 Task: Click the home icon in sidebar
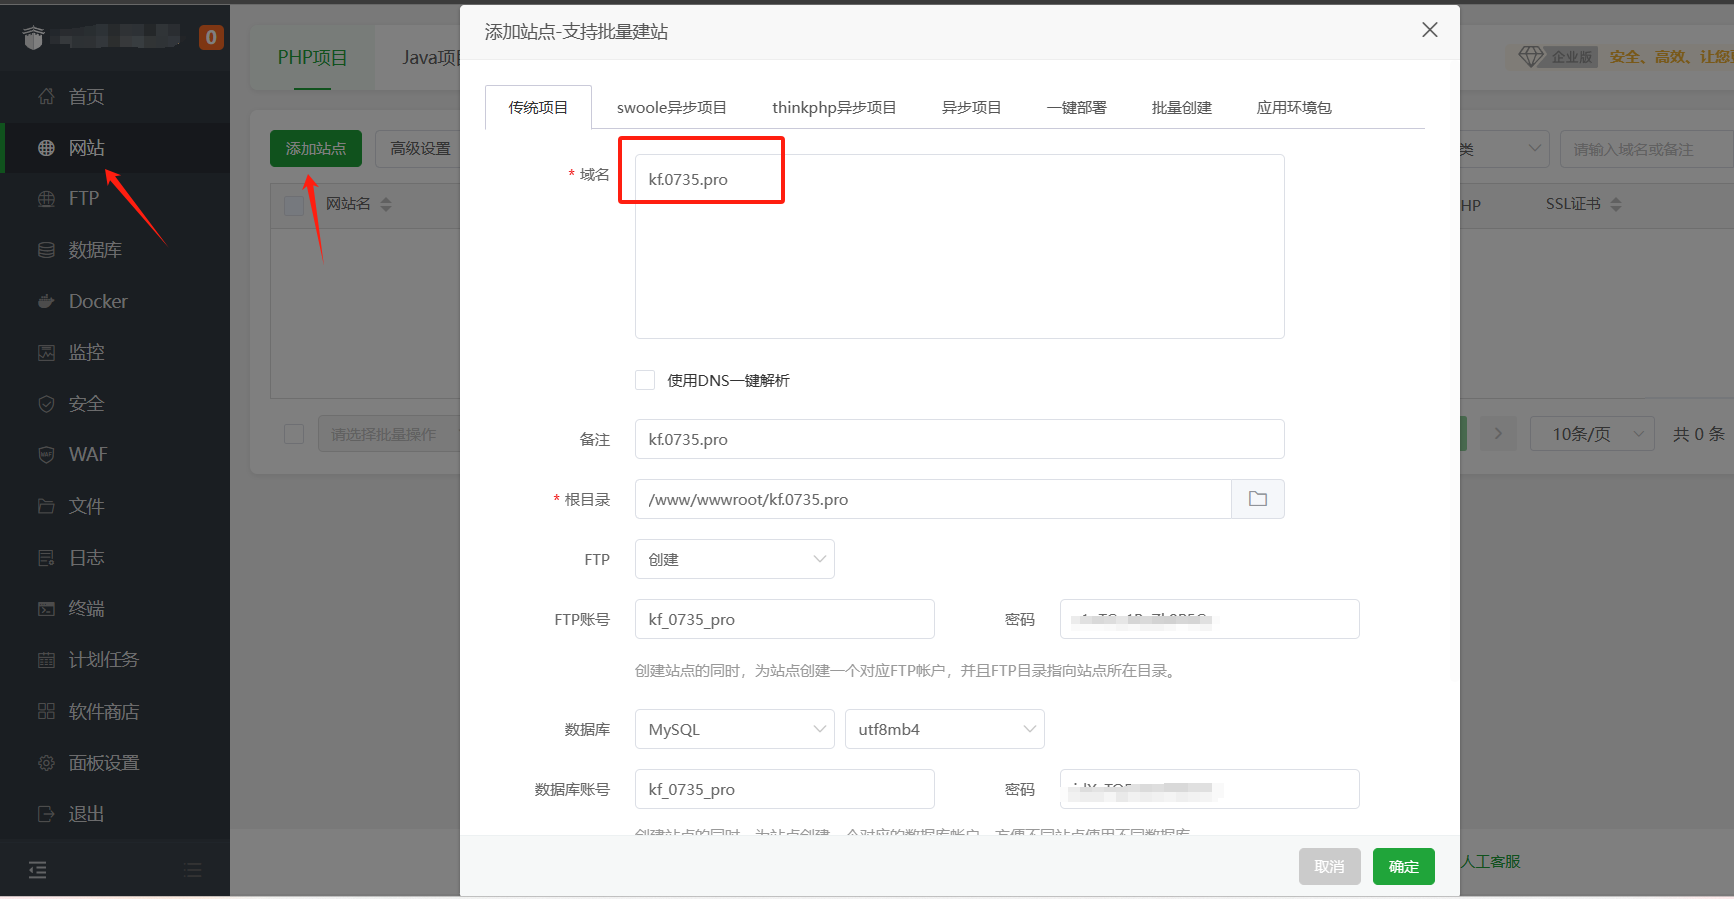(x=46, y=97)
